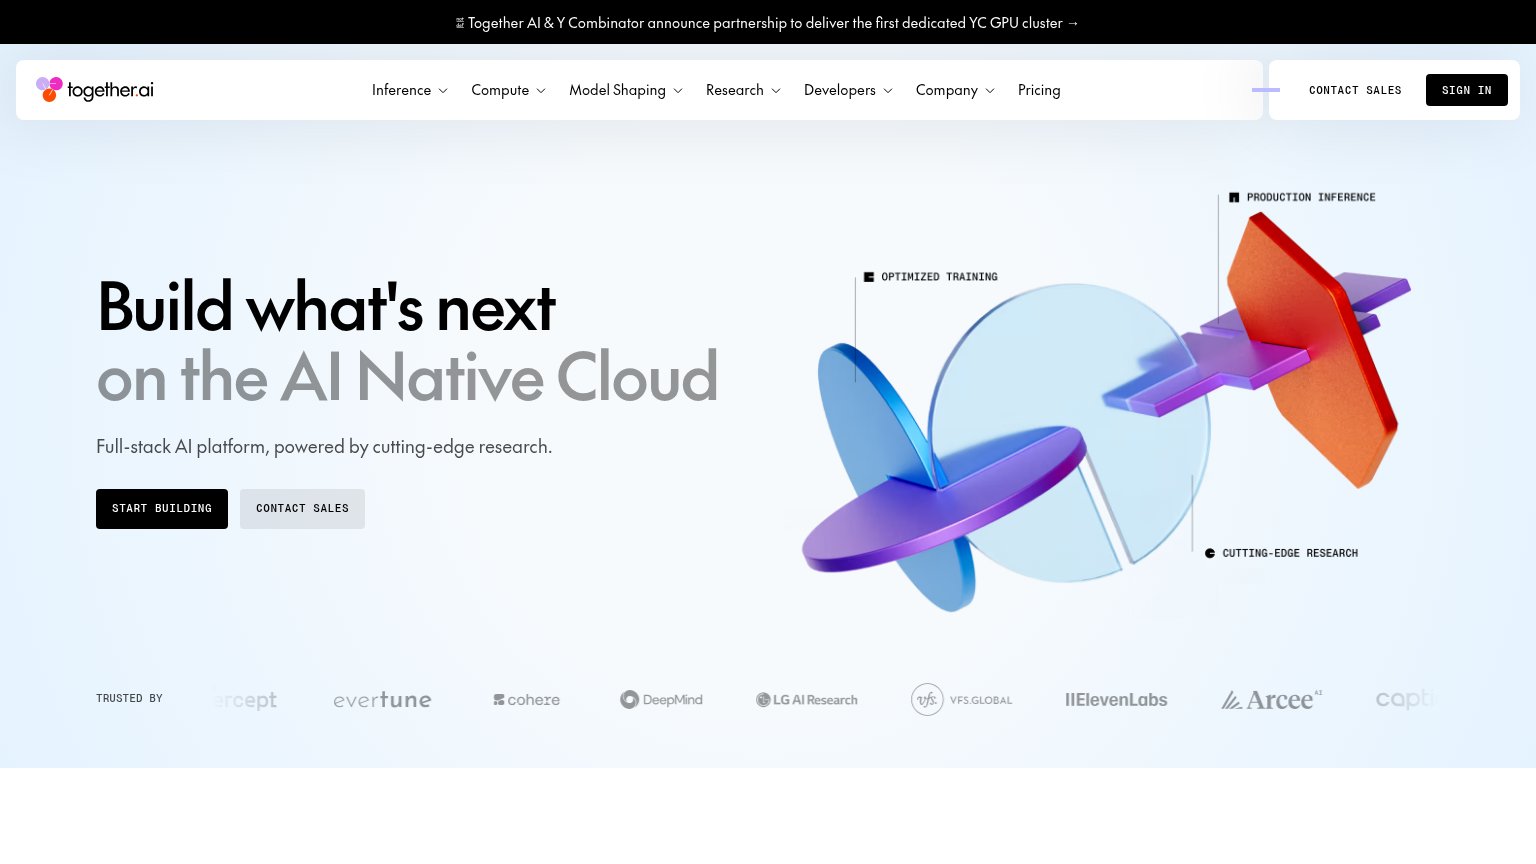Image resolution: width=1536 pixels, height=864 pixels.
Task: Click the together.ai logo
Action: click(95, 90)
